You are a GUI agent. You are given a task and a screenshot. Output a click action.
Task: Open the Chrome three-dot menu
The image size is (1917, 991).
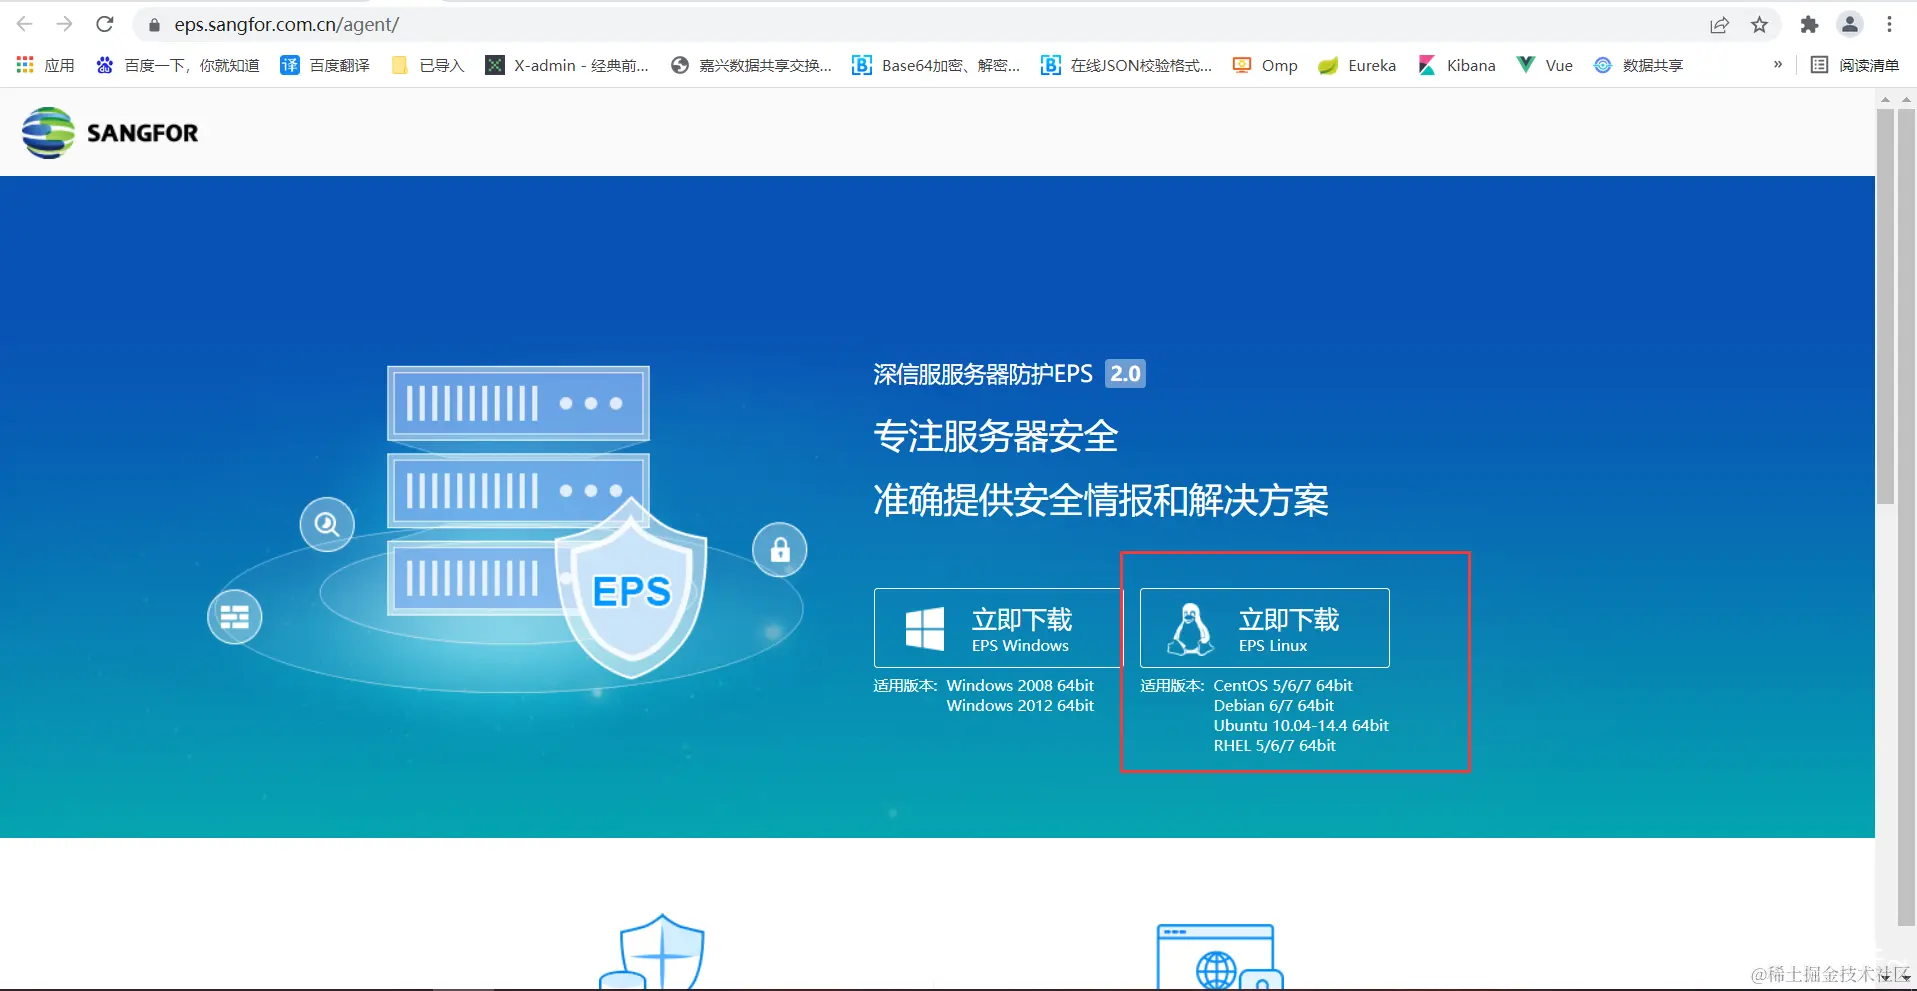point(1889,25)
